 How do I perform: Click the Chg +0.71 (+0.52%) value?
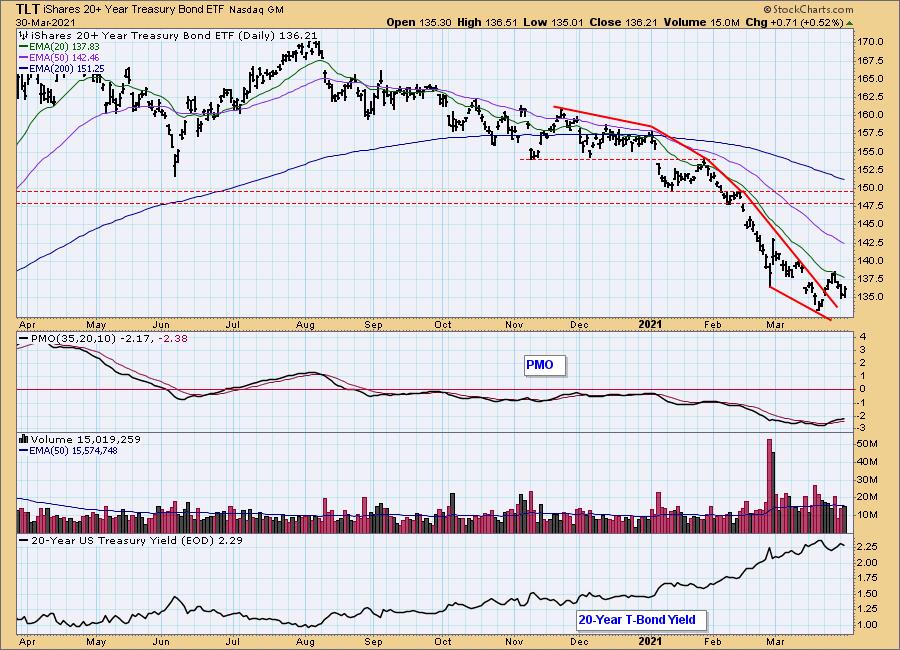coord(794,22)
